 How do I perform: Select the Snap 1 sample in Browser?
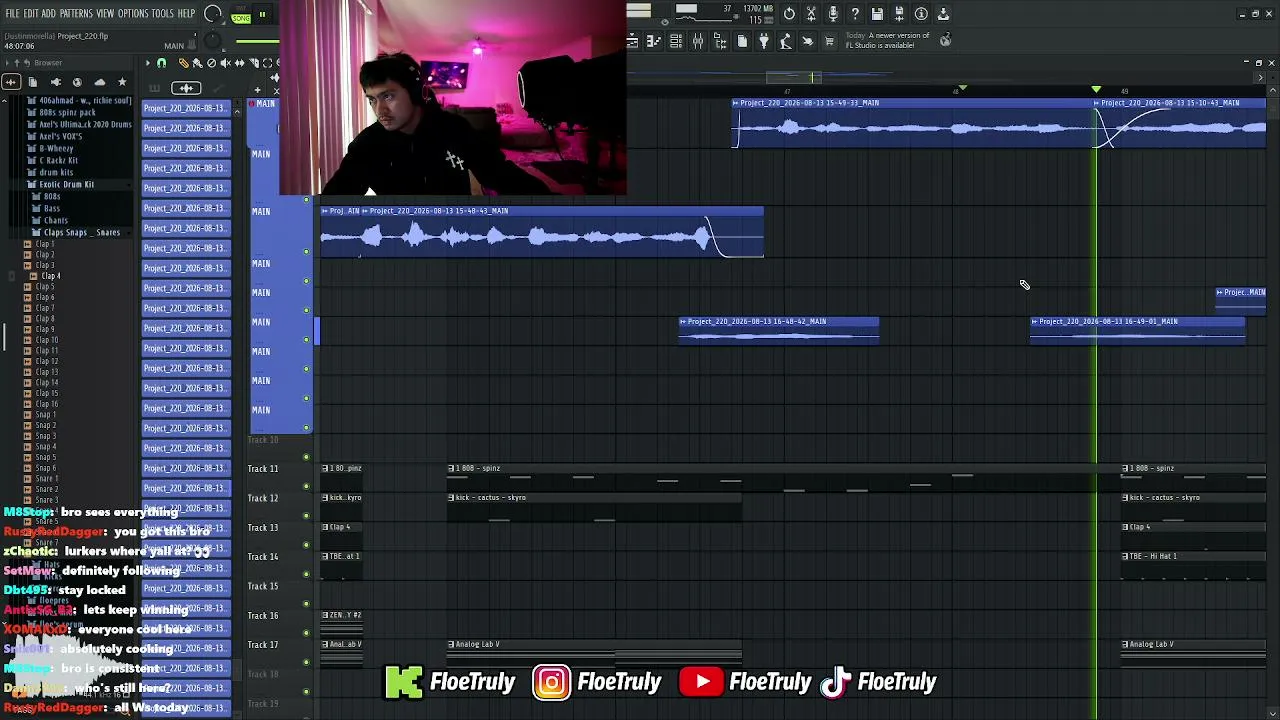(x=45, y=415)
